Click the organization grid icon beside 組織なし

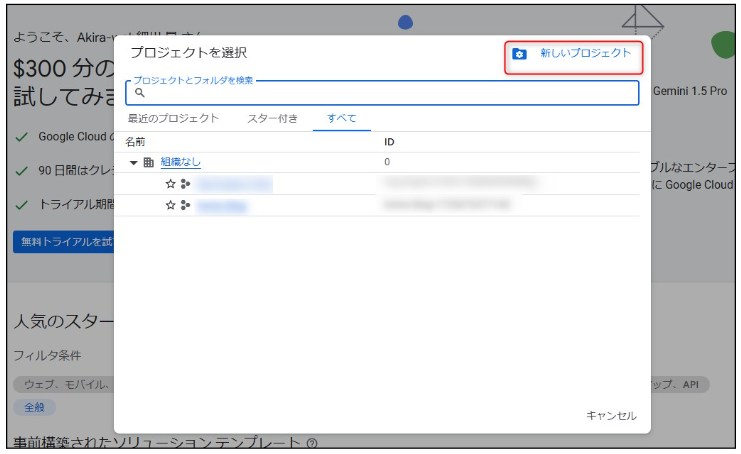[x=148, y=163]
